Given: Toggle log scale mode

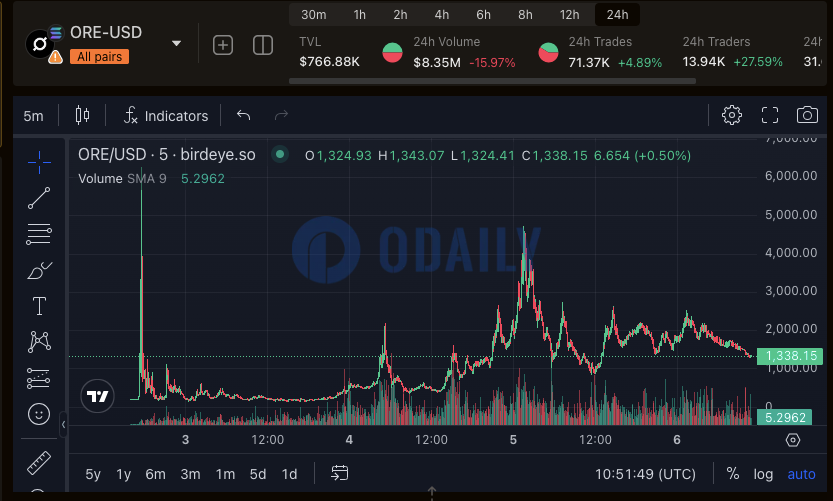Looking at the screenshot, I should coord(763,474).
